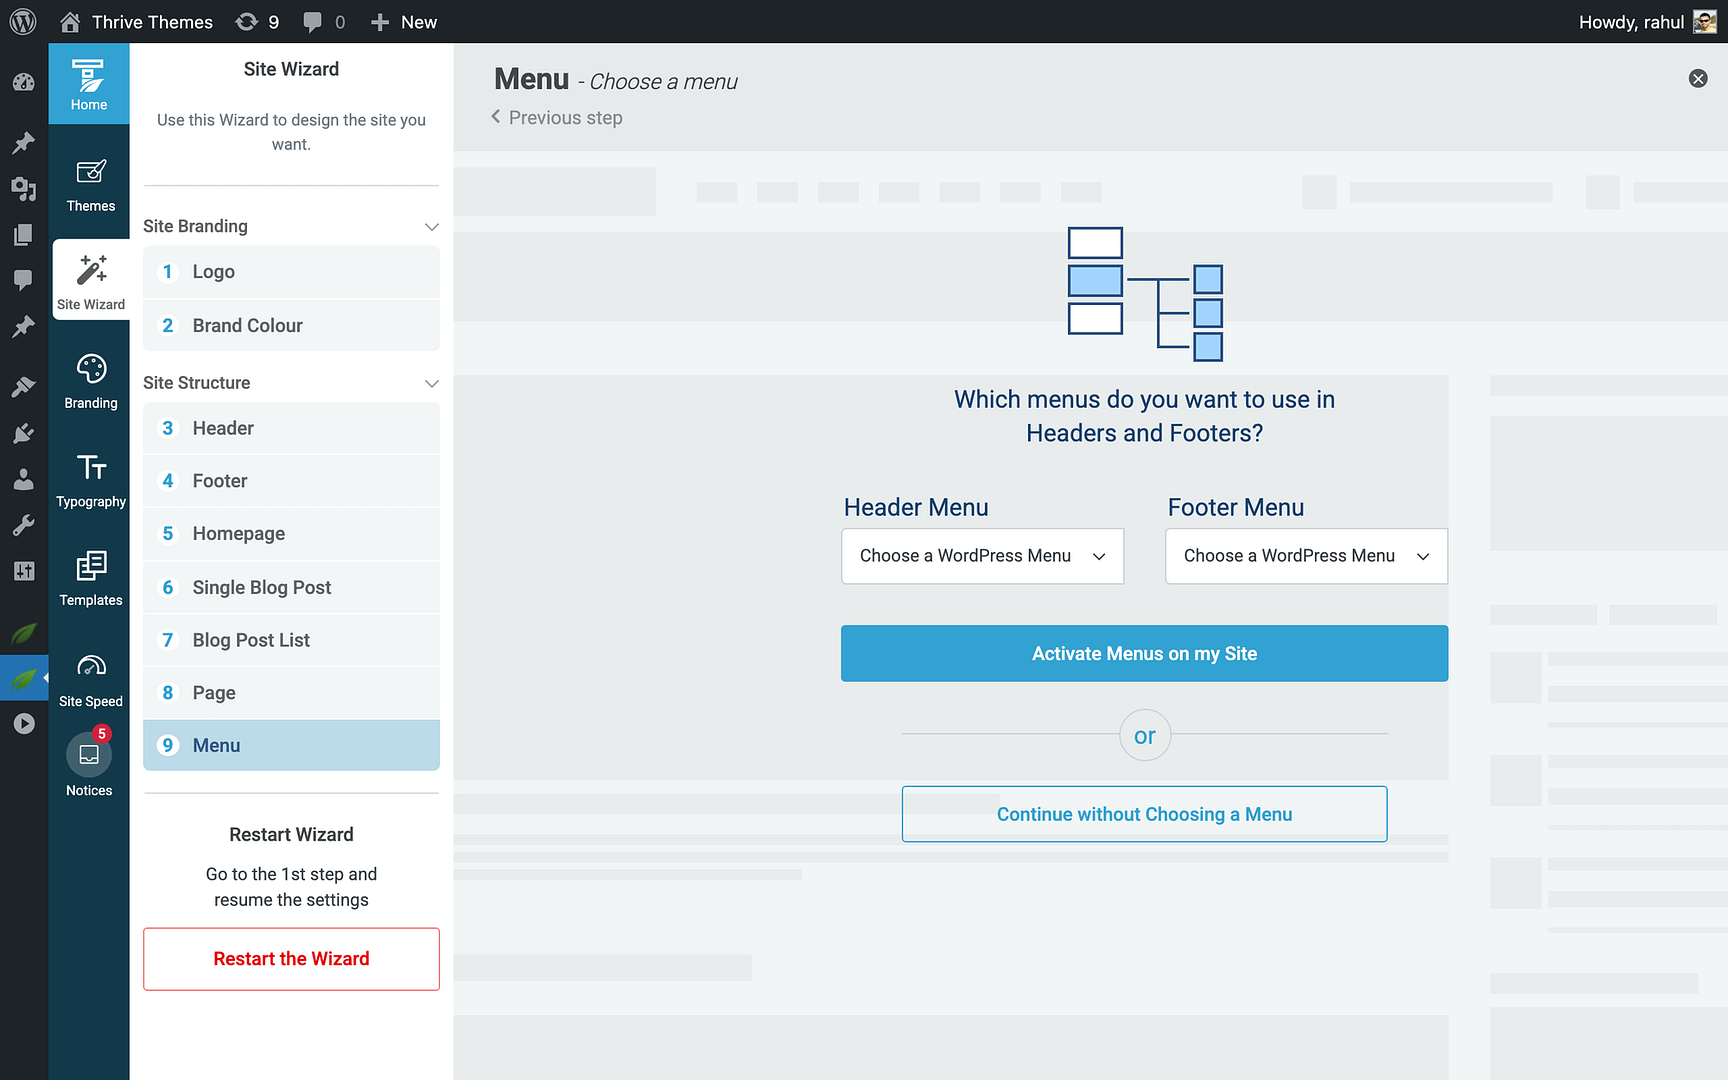Open the Templates section
The width and height of the screenshot is (1728, 1080).
(x=89, y=578)
